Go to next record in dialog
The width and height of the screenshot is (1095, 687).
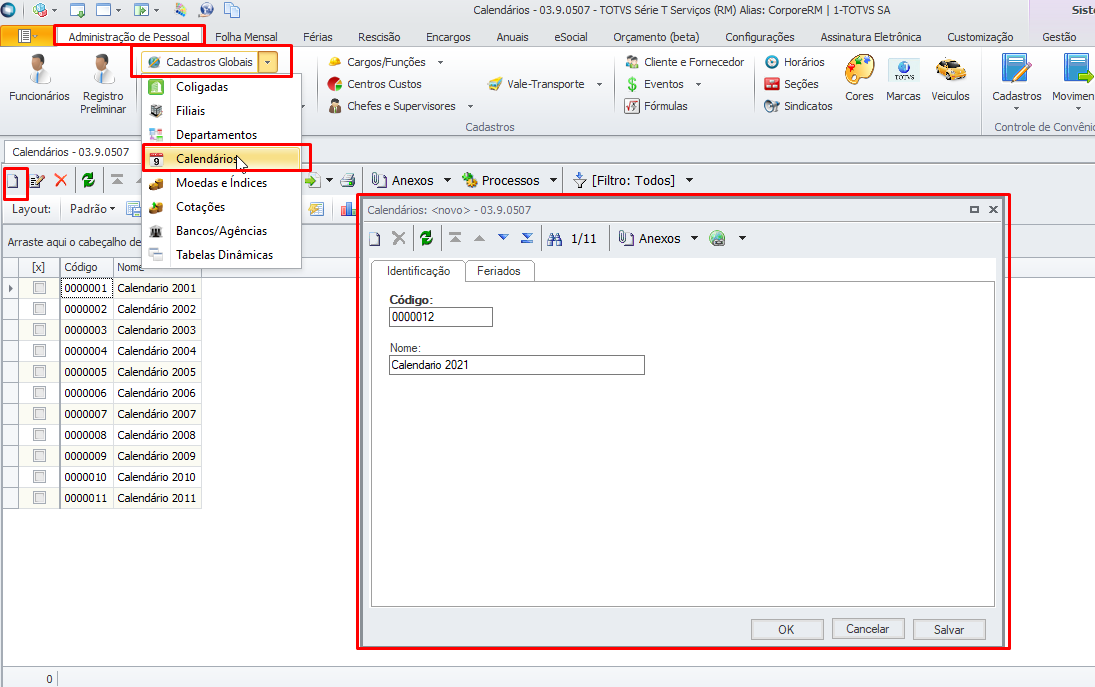pos(503,238)
